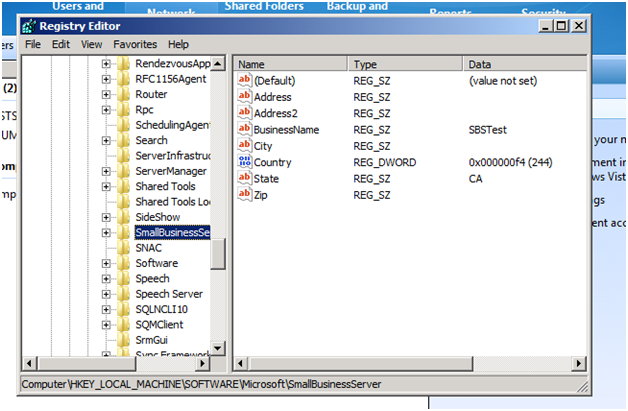Open Users and Groups tab in background console
628x411 pixels.
[x=78, y=6]
